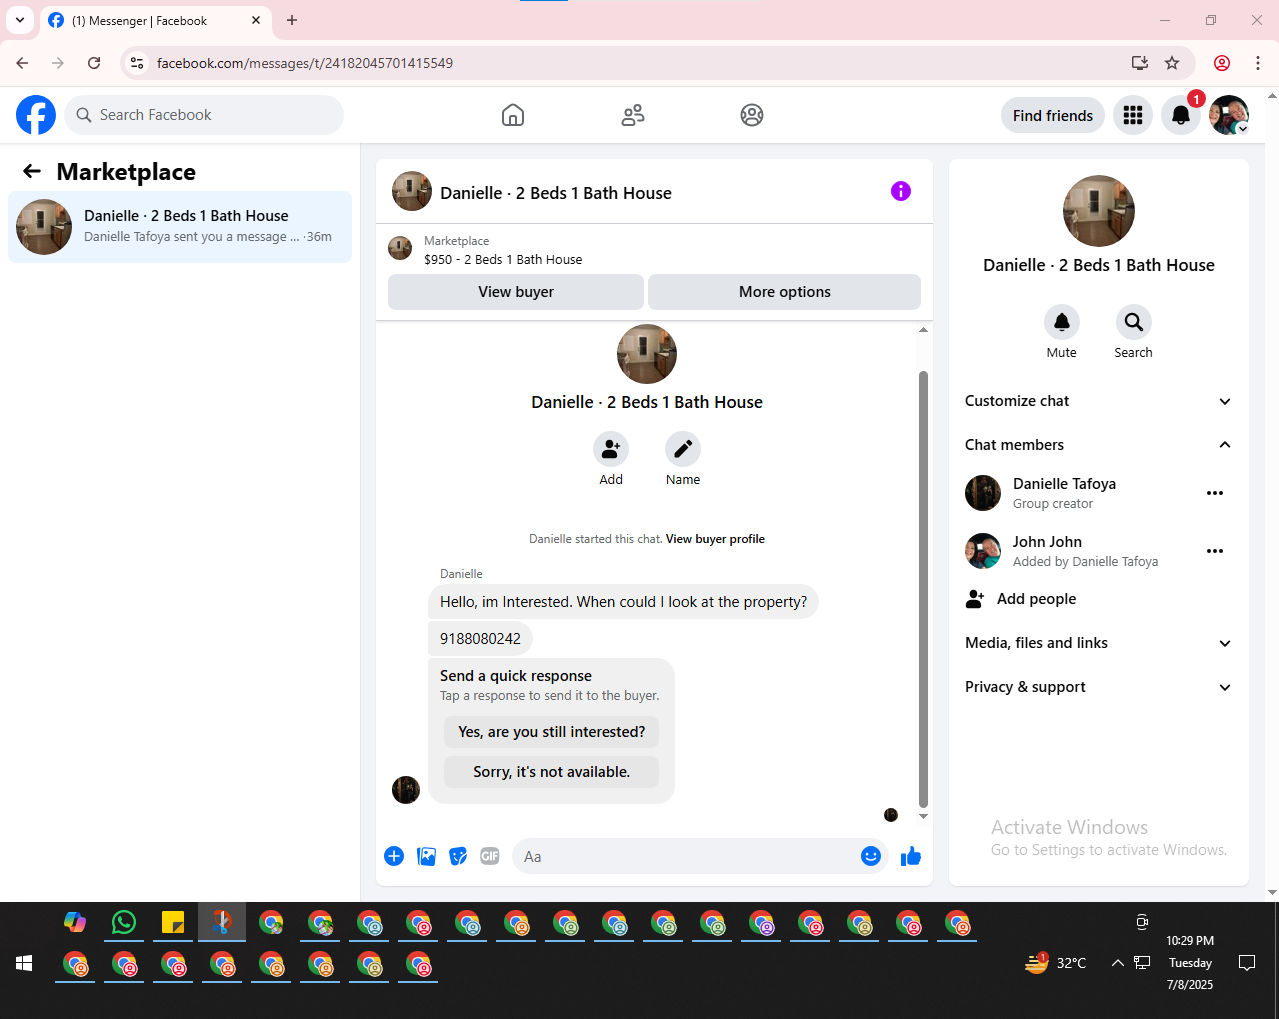Open a new browser tab
The width and height of the screenshot is (1279, 1019).
pos(292,20)
